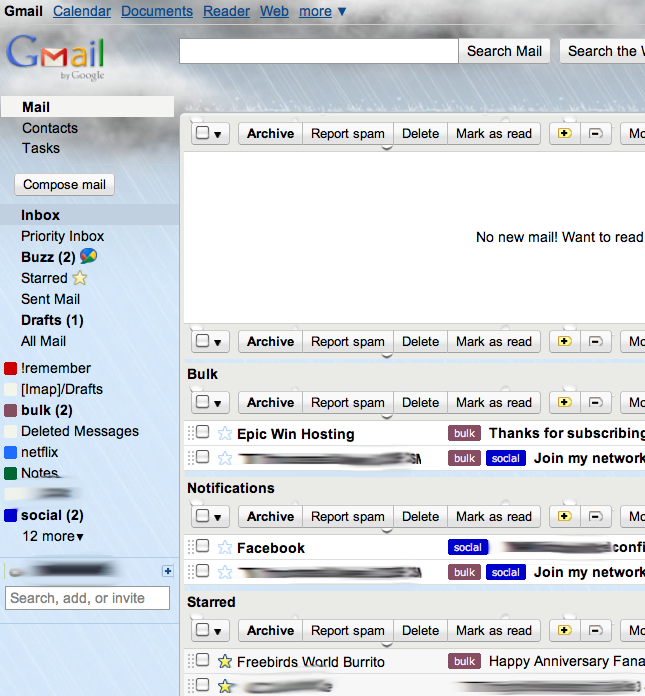Open the Web link in top bar
This screenshot has height=696, width=645.
tap(274, 11)
